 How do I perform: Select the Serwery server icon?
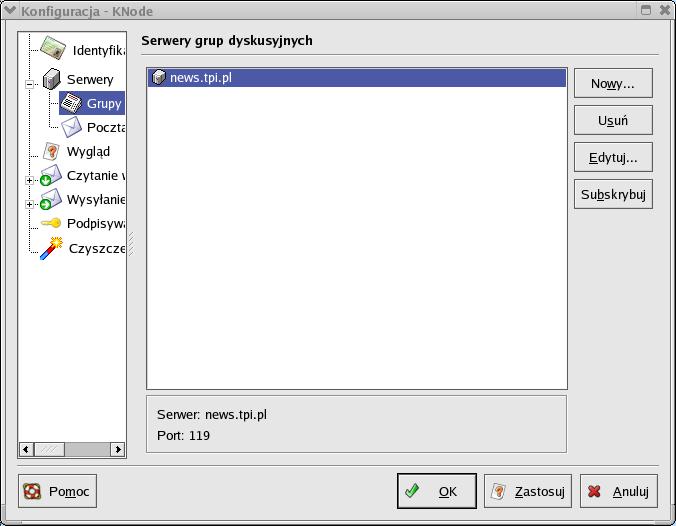pos(52,79)
